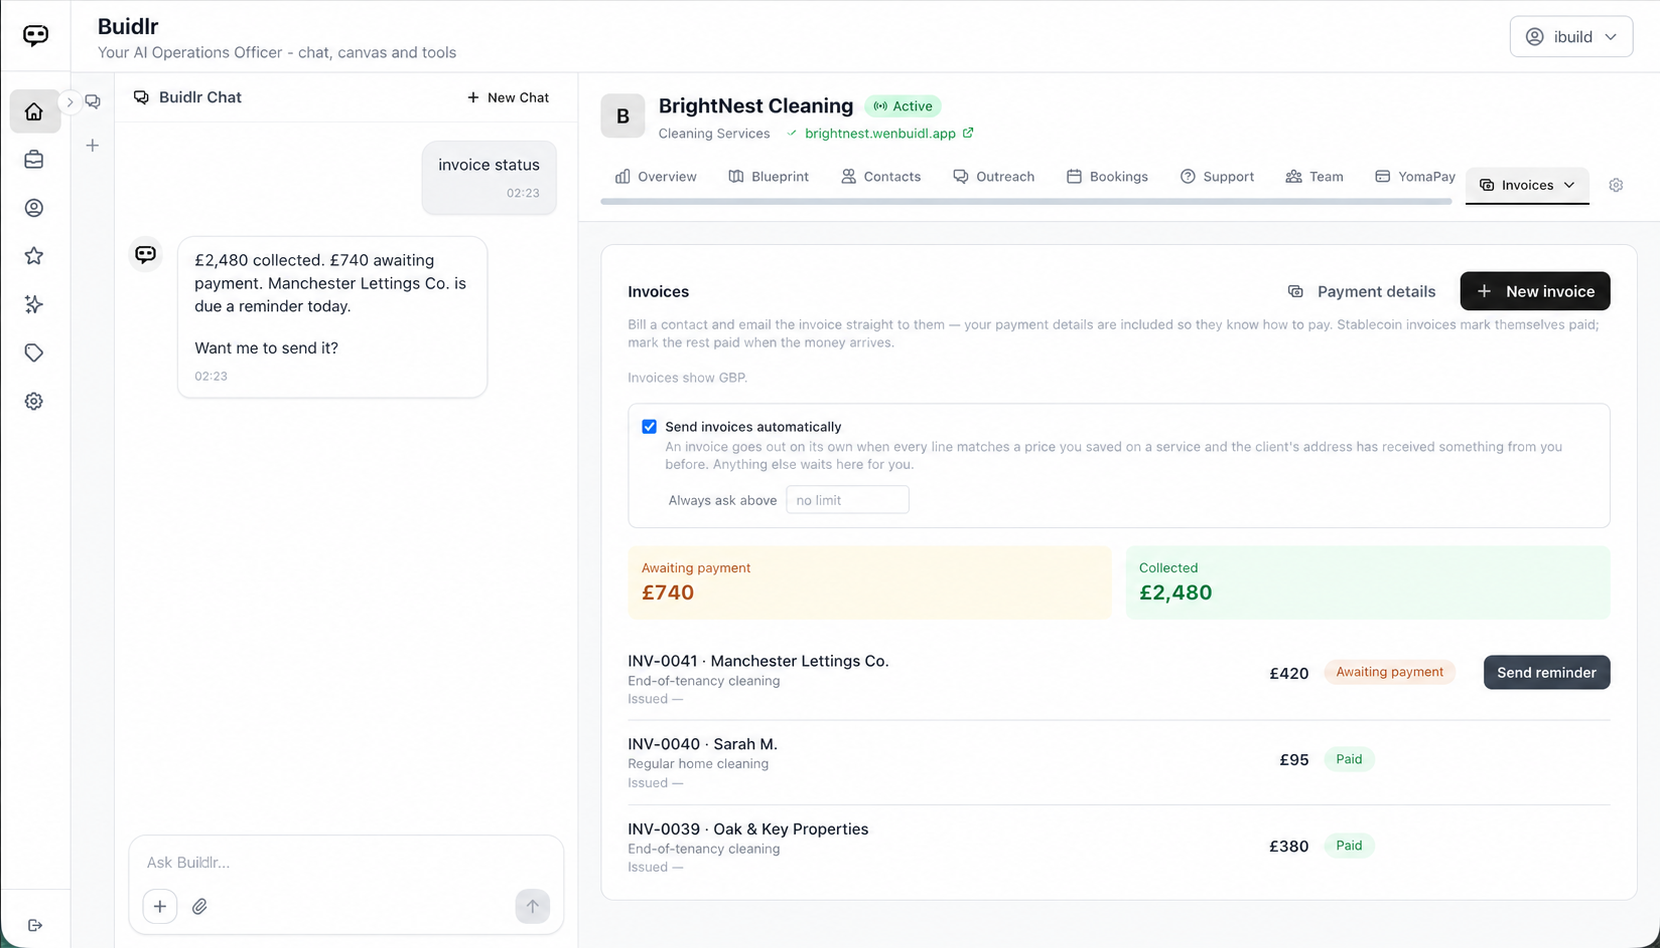The image size is (1660, 948).
Task: Click the external link icon beside brightnest.wenbuidl.app
Action: coord(968,133)
